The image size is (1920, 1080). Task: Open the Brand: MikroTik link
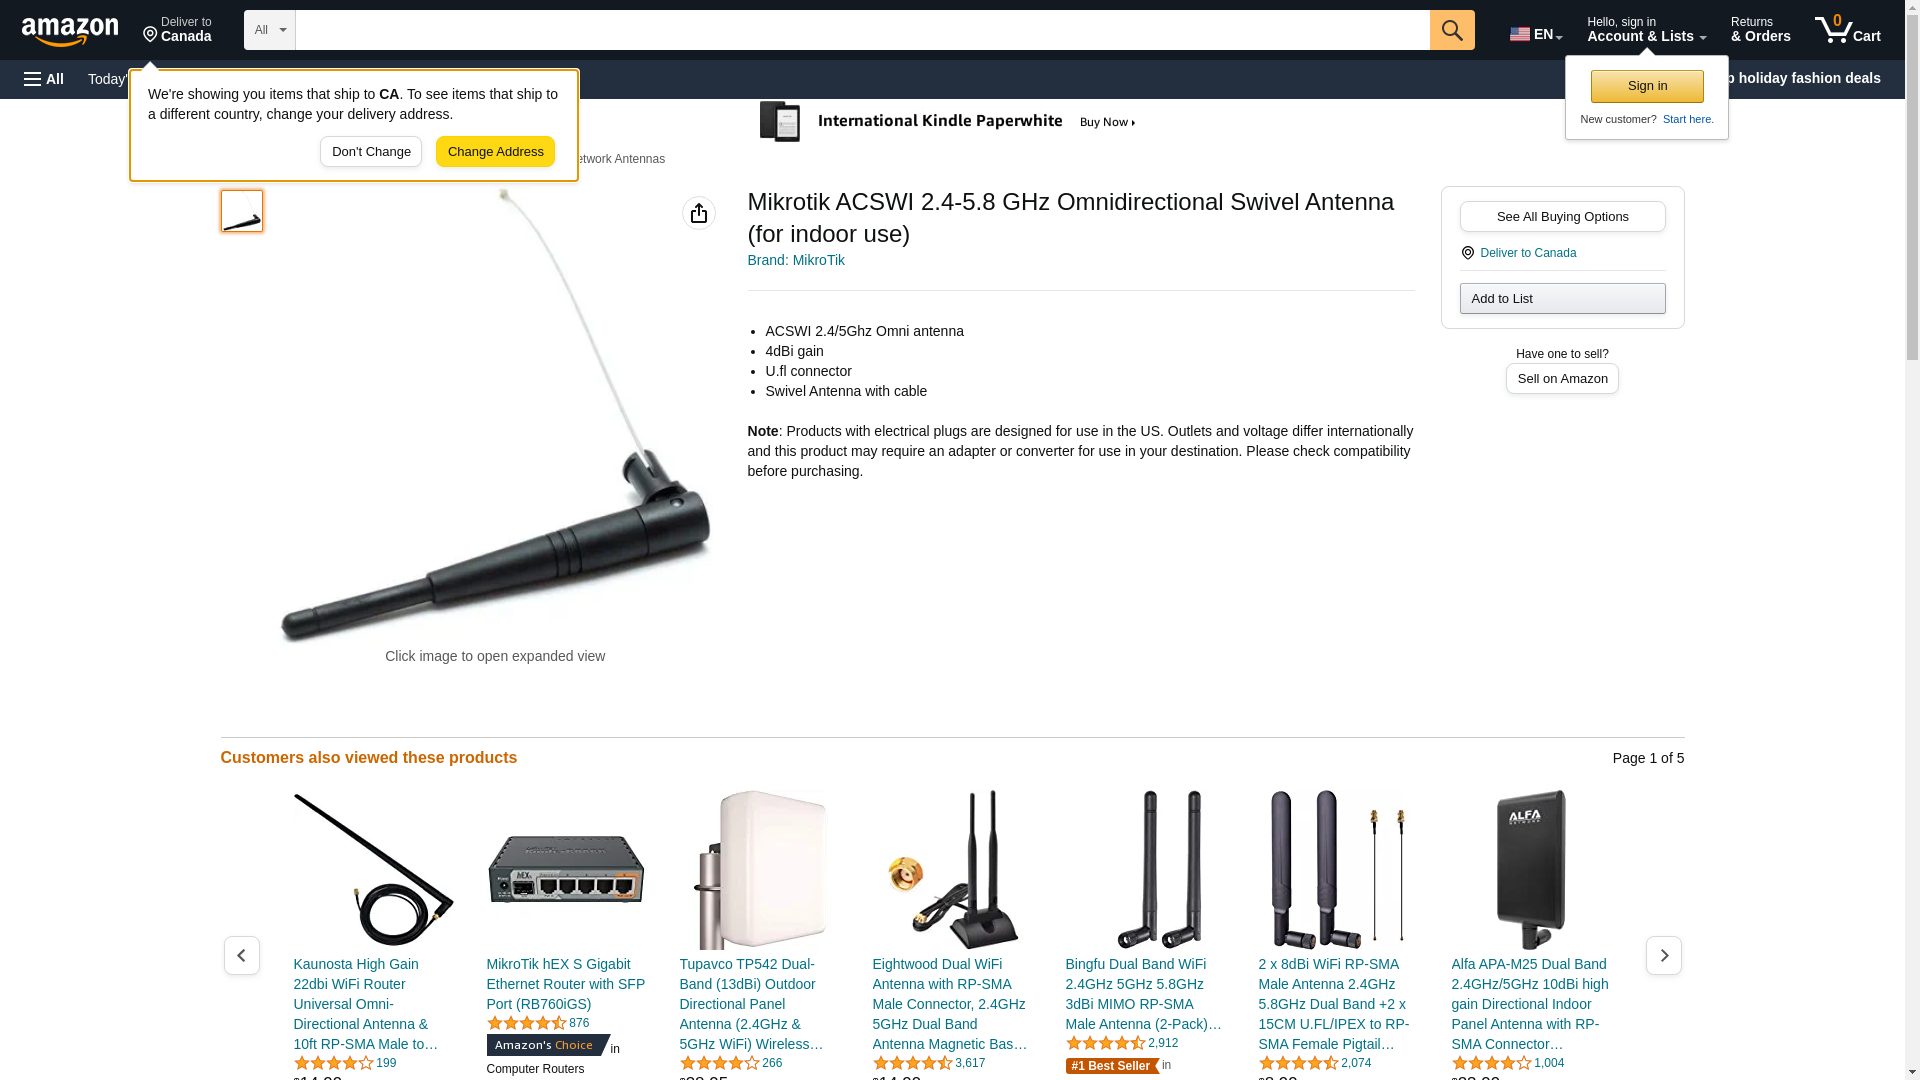click(x=796, y=260)
